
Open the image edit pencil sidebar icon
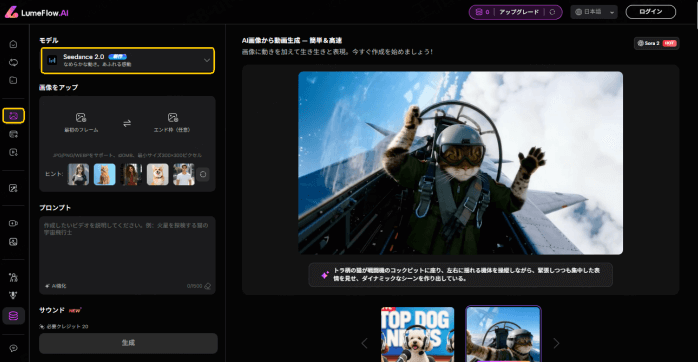13,188
